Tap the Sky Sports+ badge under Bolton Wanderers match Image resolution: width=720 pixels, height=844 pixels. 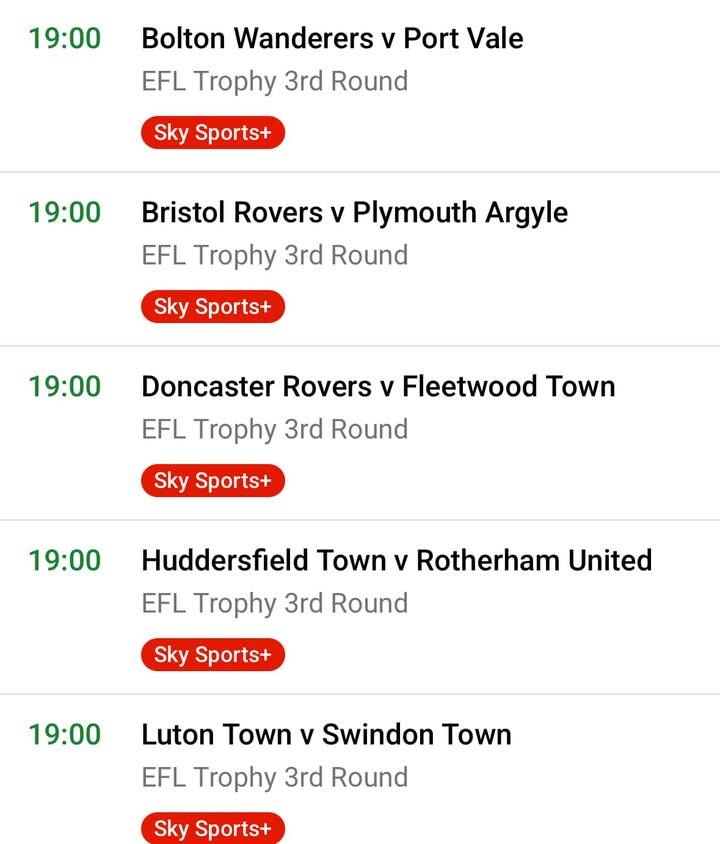tap(213, 133)
